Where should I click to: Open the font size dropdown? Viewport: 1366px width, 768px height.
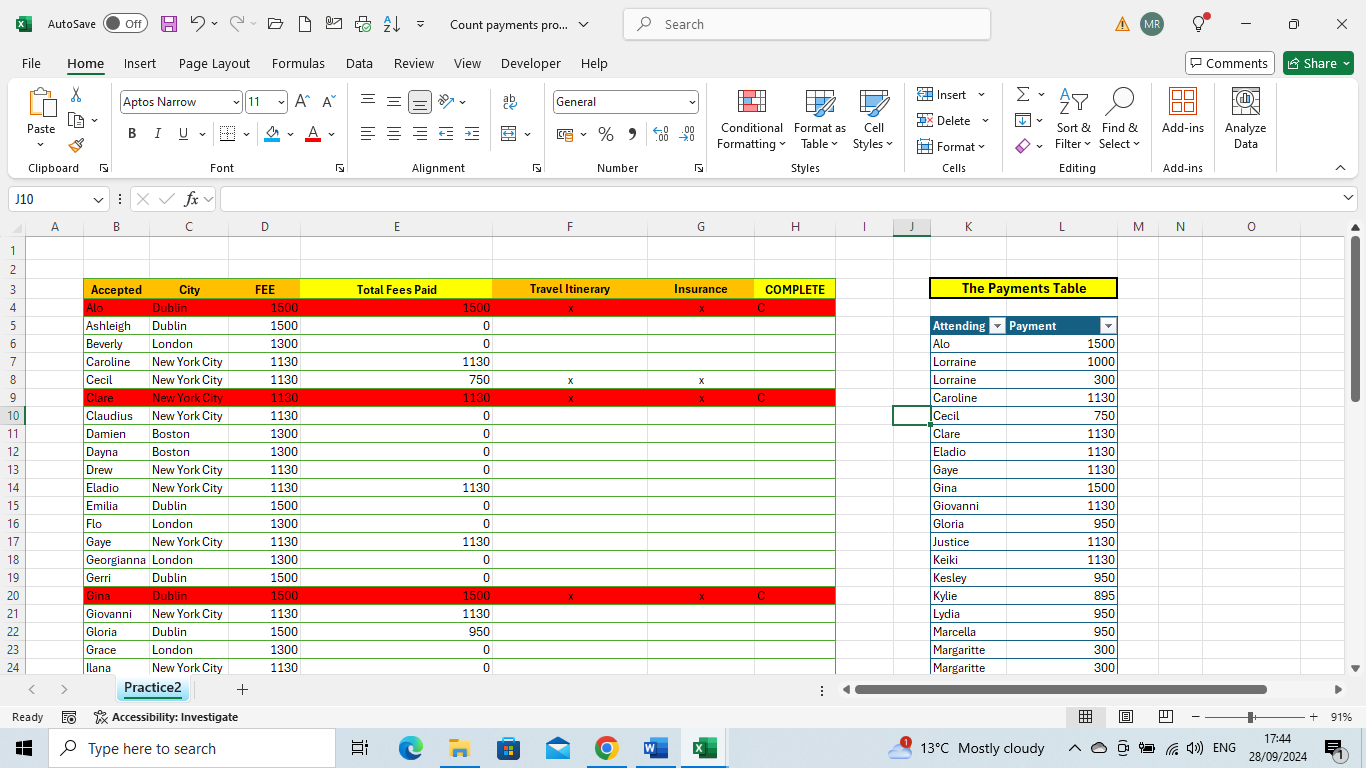[281, 102]
